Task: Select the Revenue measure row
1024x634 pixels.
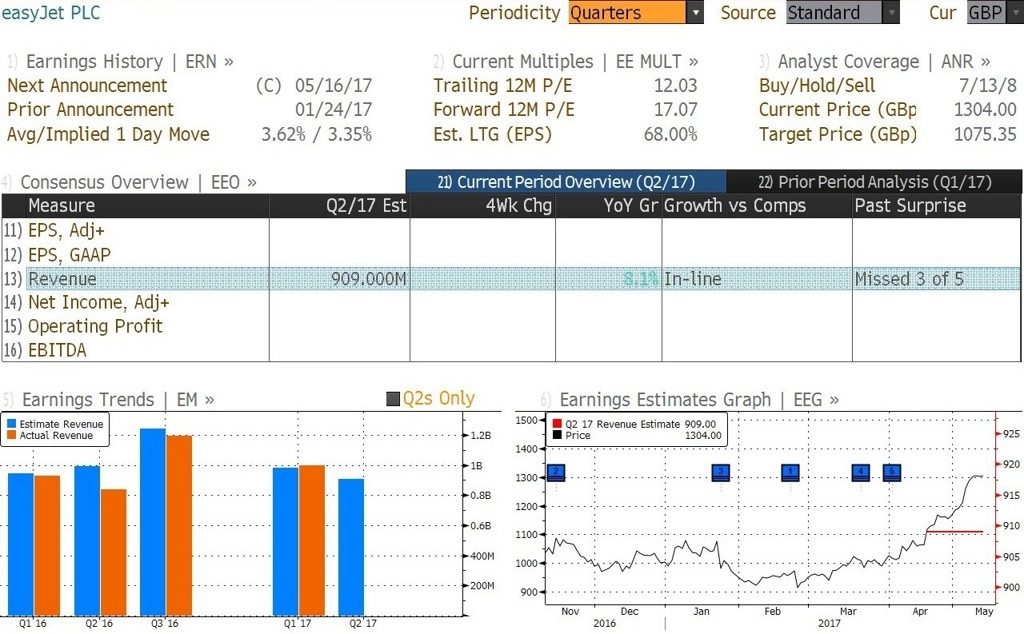Action: (511, 279)
